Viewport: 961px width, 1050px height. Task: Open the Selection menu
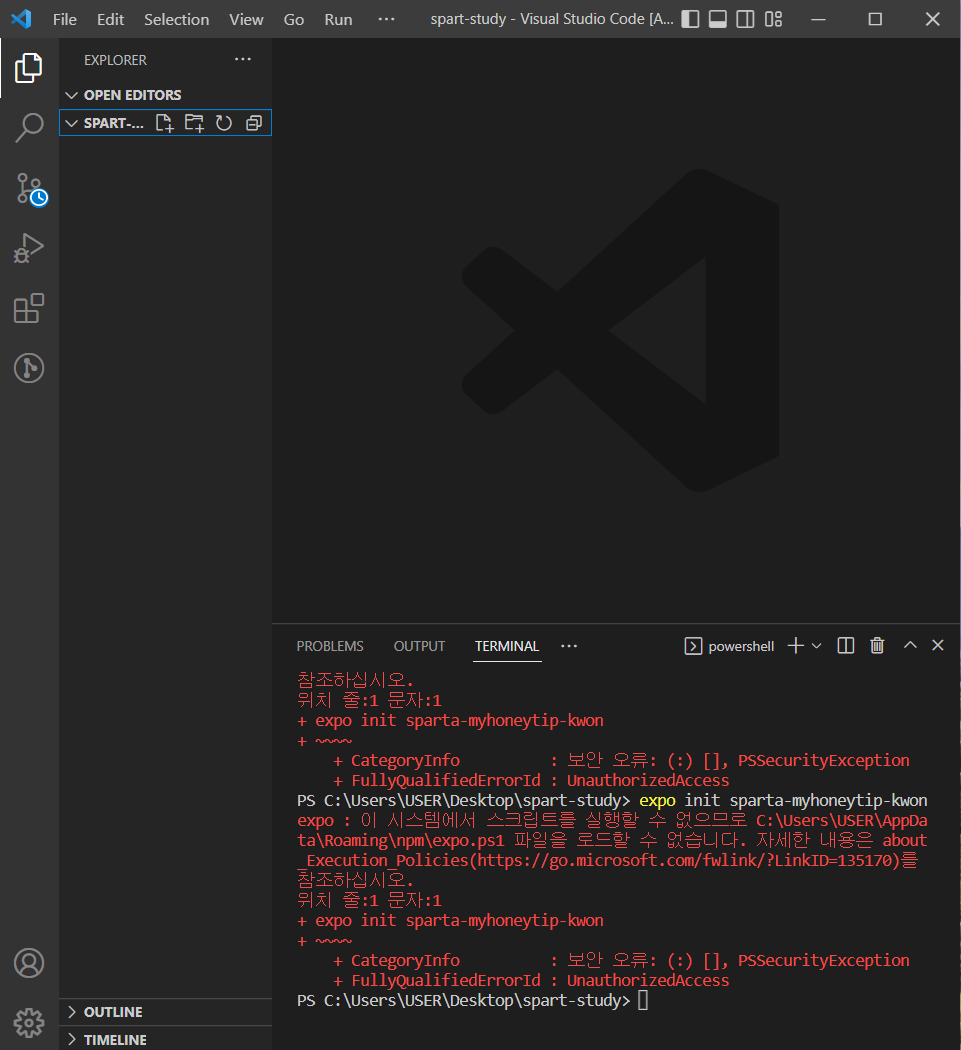[176, 19]
